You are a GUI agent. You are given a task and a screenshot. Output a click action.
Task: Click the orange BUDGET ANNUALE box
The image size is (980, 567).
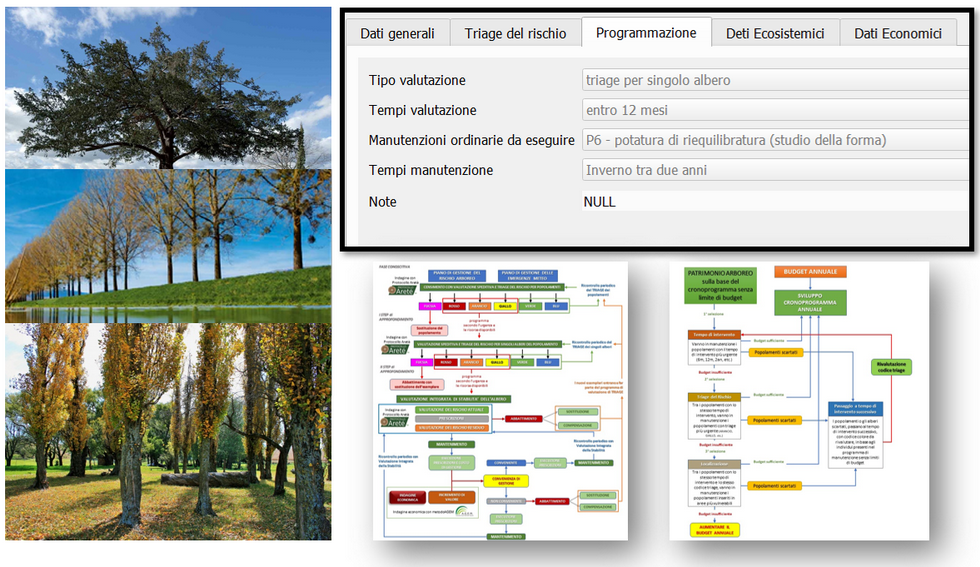810,272
